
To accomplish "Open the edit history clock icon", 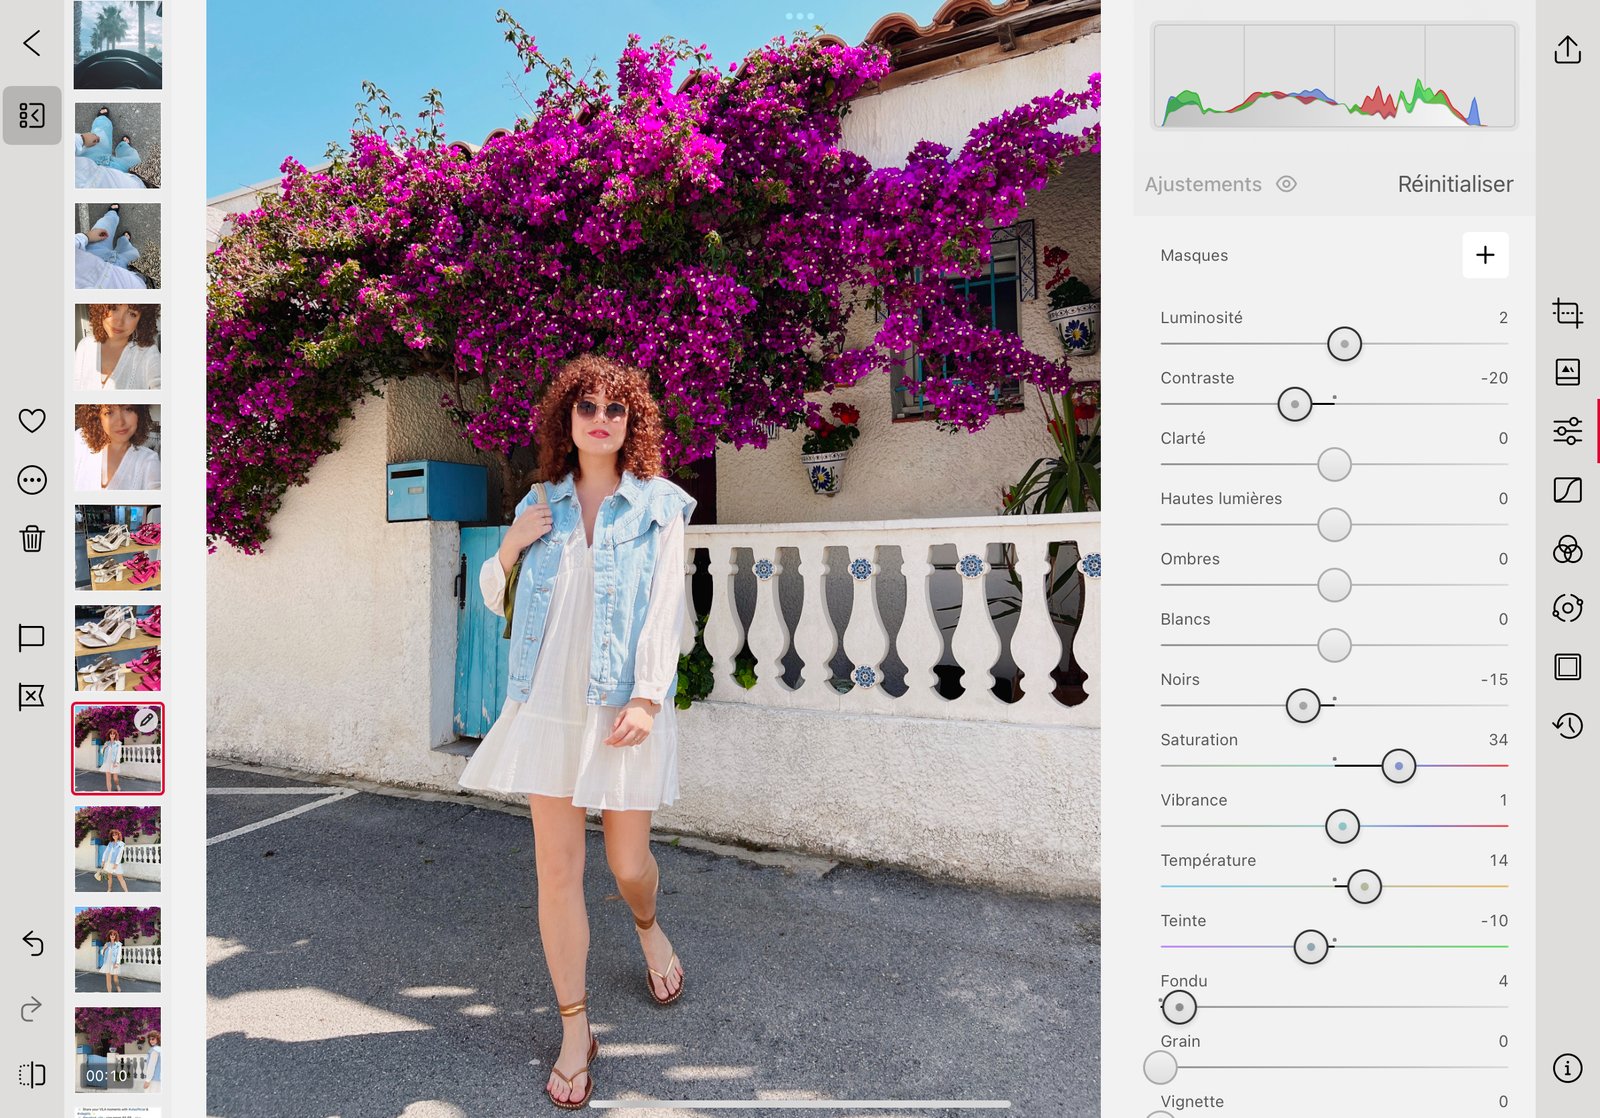I will (x=1567, y=725).
